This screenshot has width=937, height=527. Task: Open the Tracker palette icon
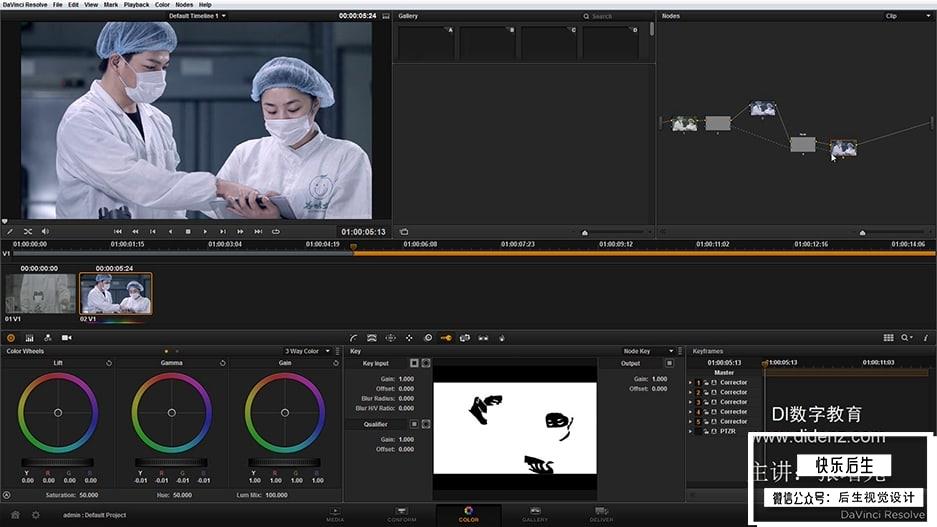(409, 338)
